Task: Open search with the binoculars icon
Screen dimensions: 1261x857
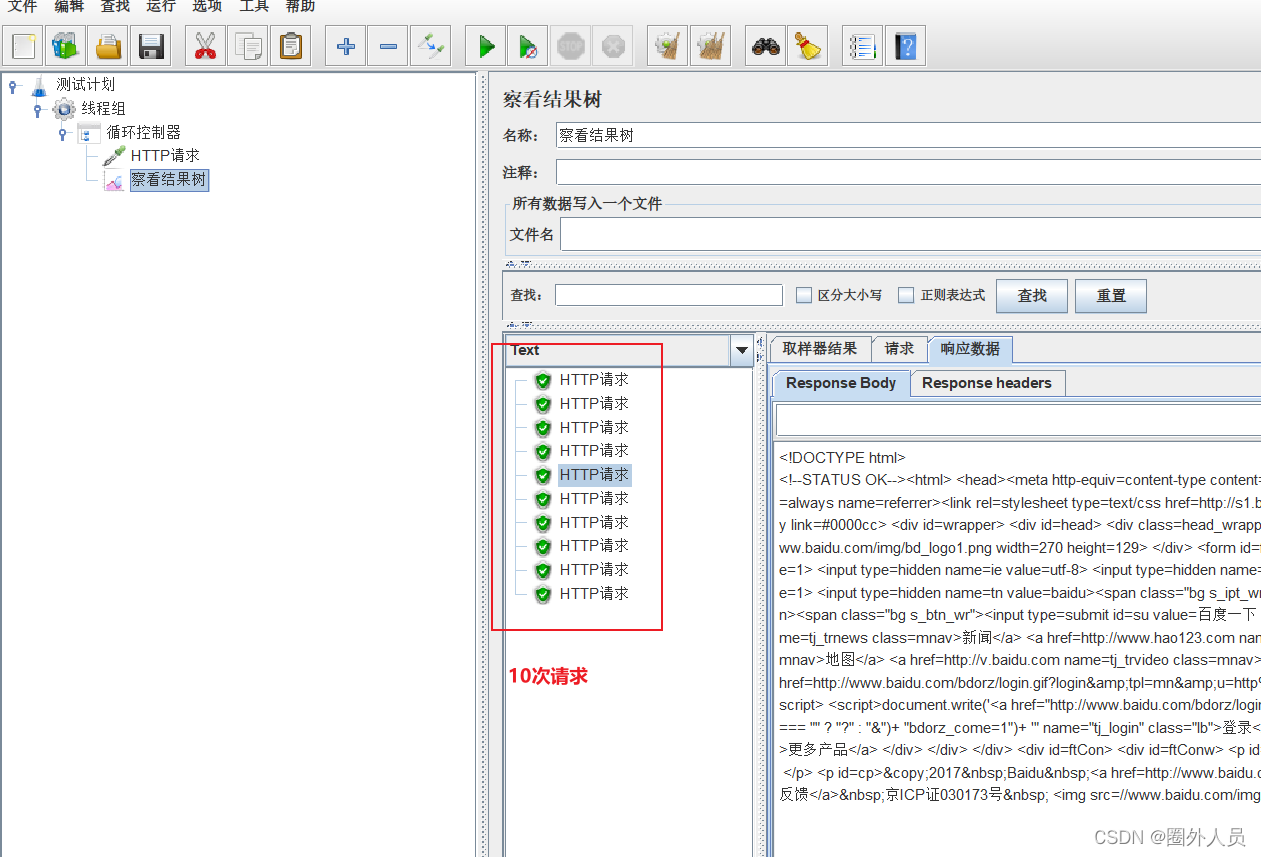Action: click(766, 46)
